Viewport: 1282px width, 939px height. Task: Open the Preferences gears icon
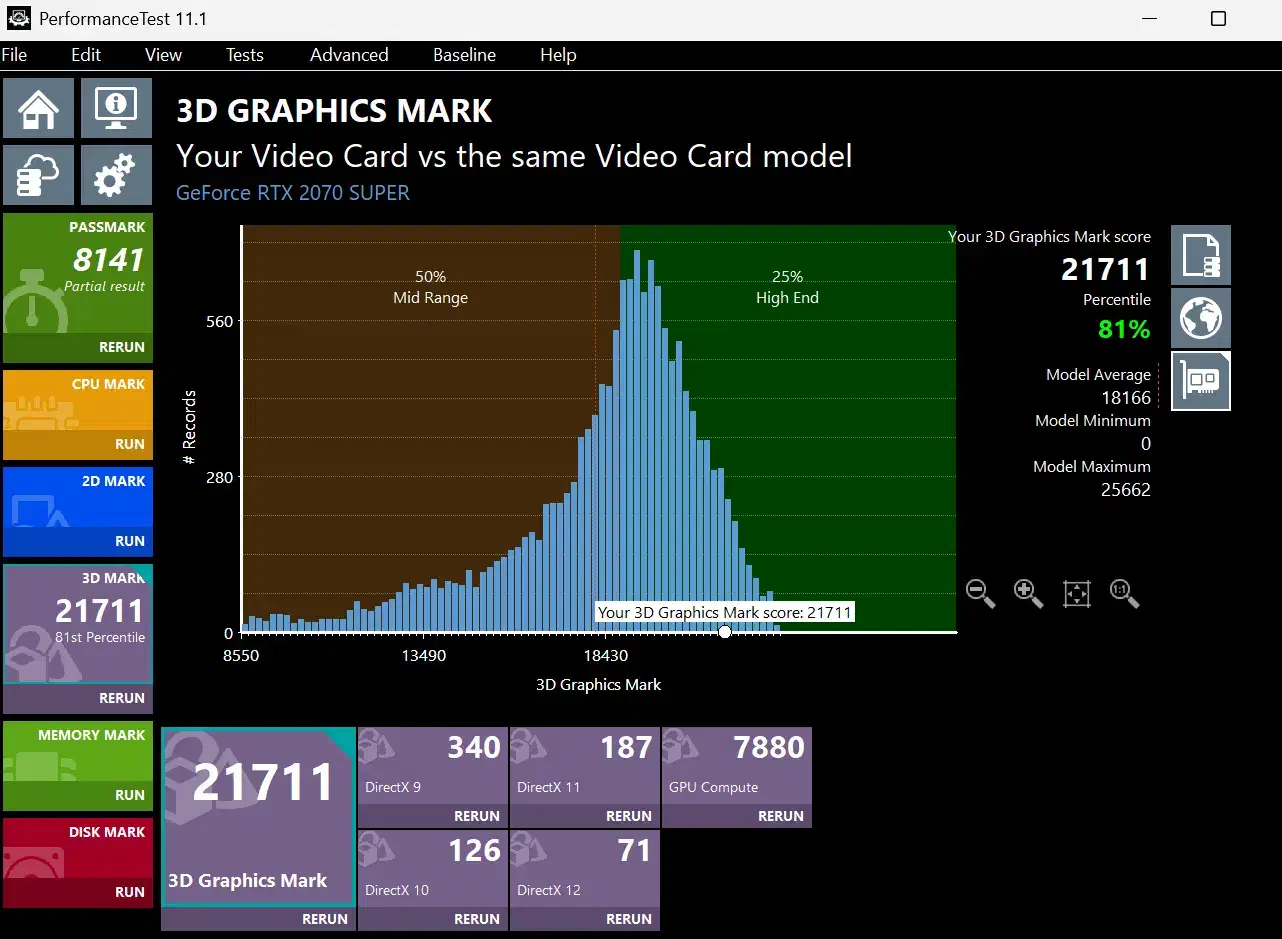[x=116, y=175]
